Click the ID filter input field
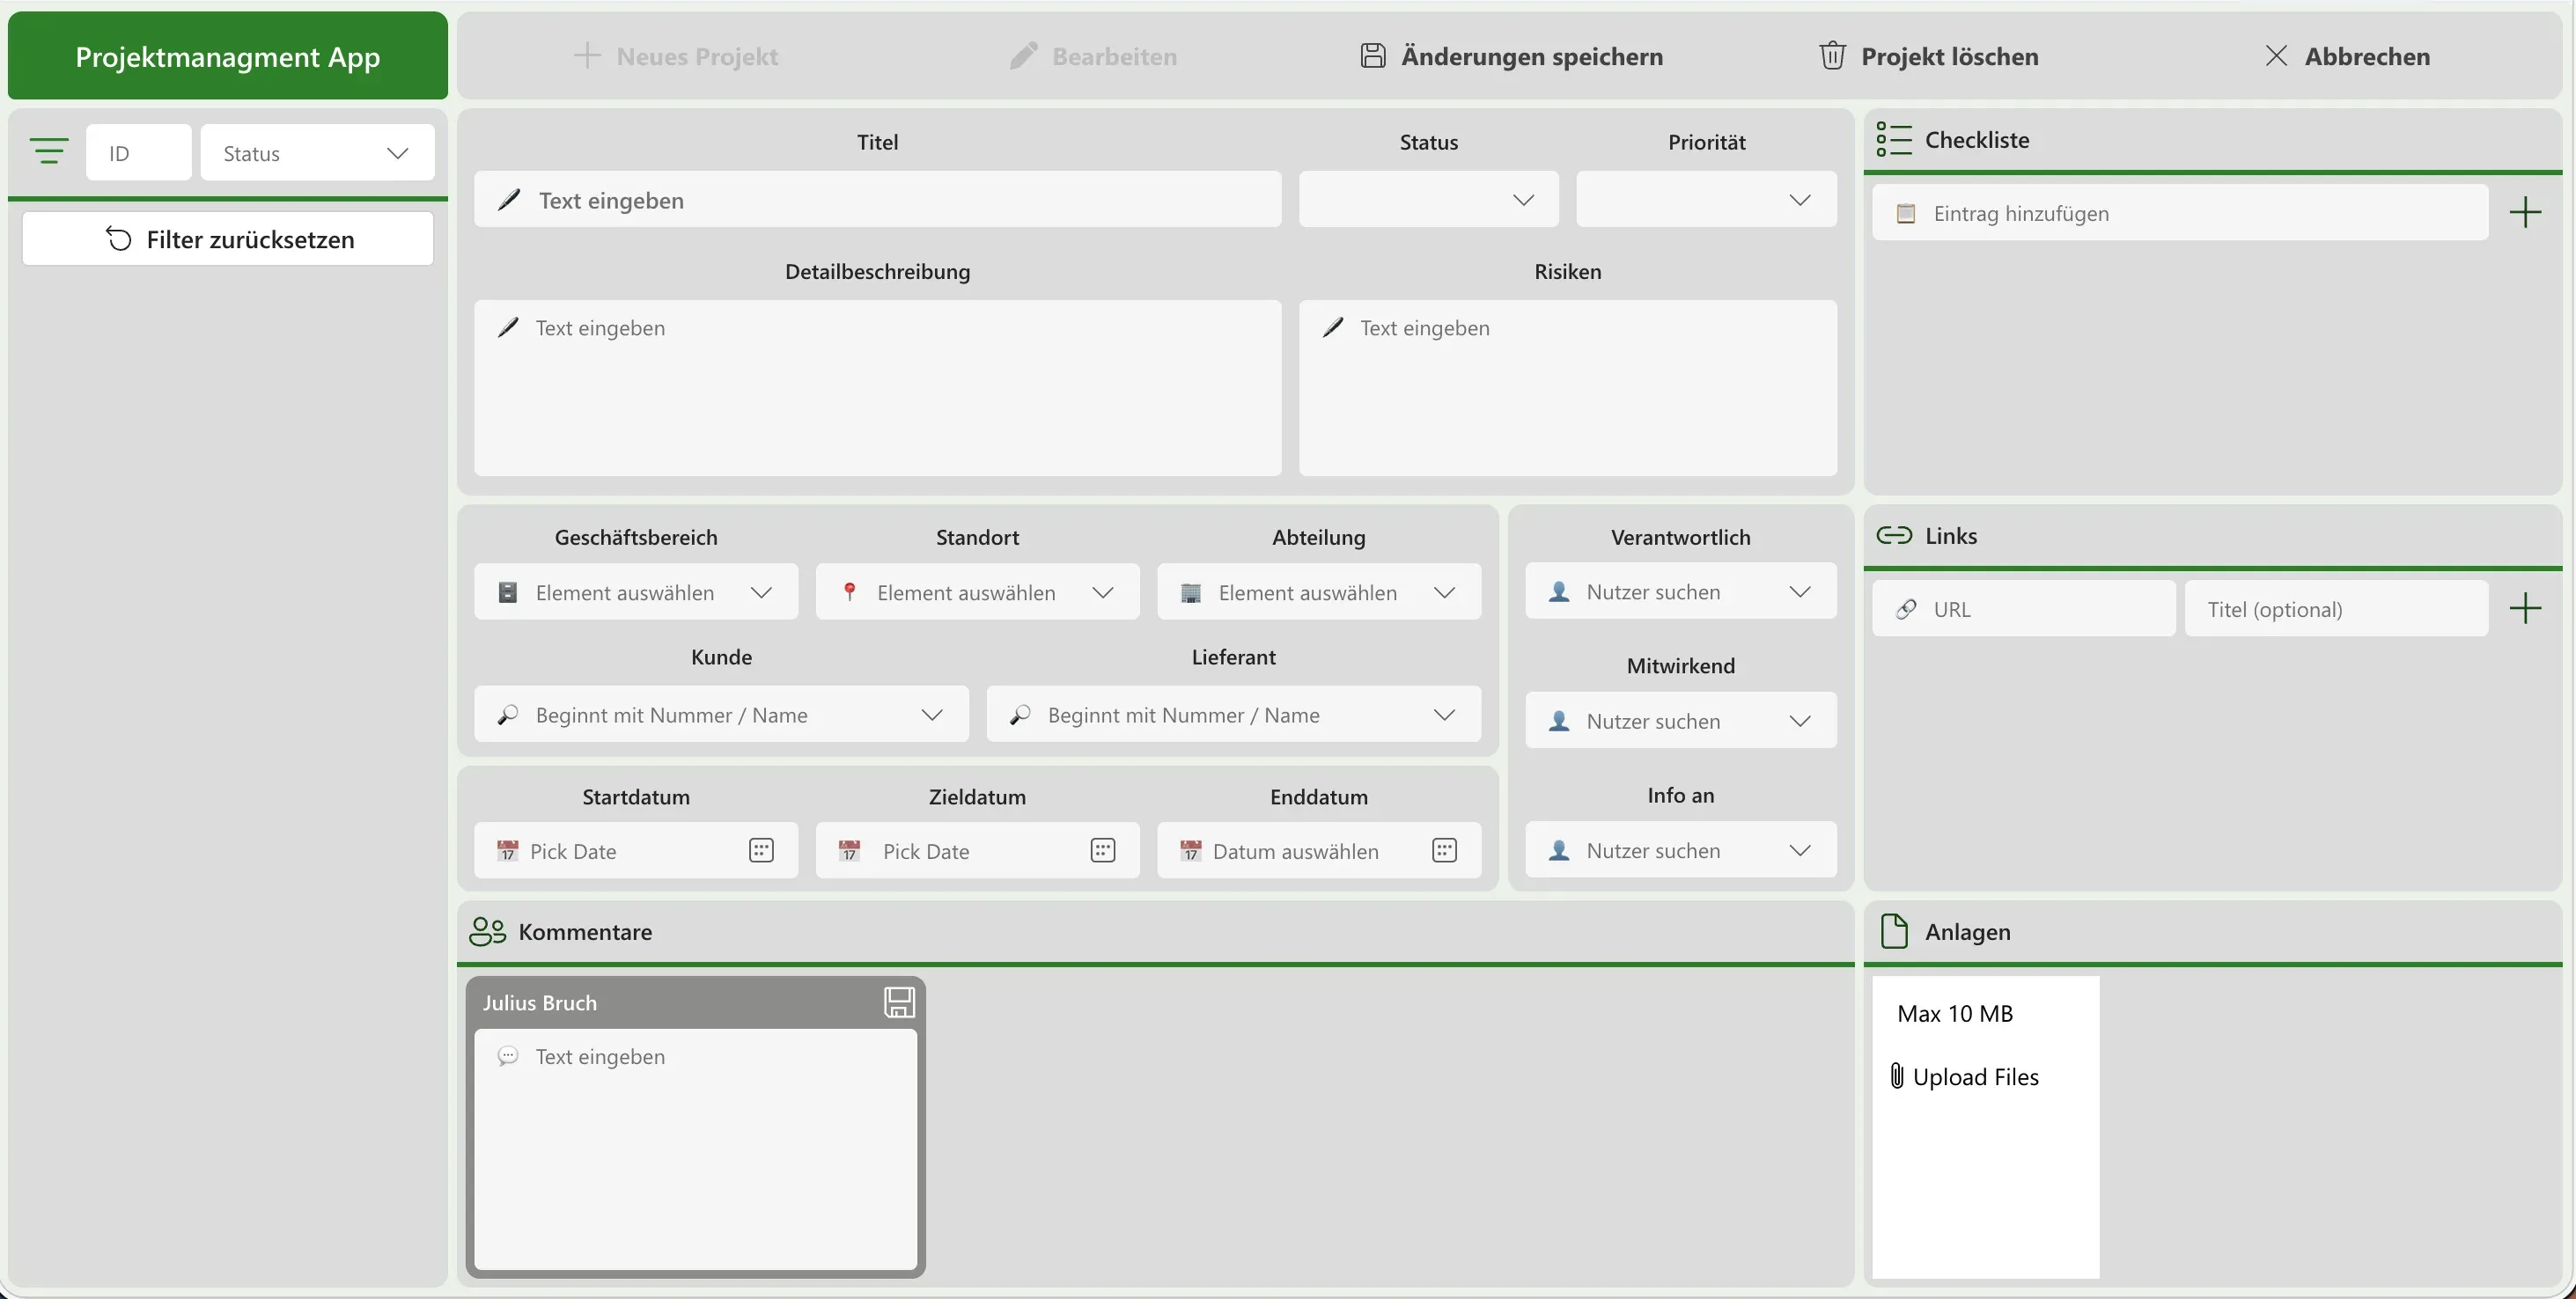Viewport: 2576px width, 1299px height. tap(138, 152)
